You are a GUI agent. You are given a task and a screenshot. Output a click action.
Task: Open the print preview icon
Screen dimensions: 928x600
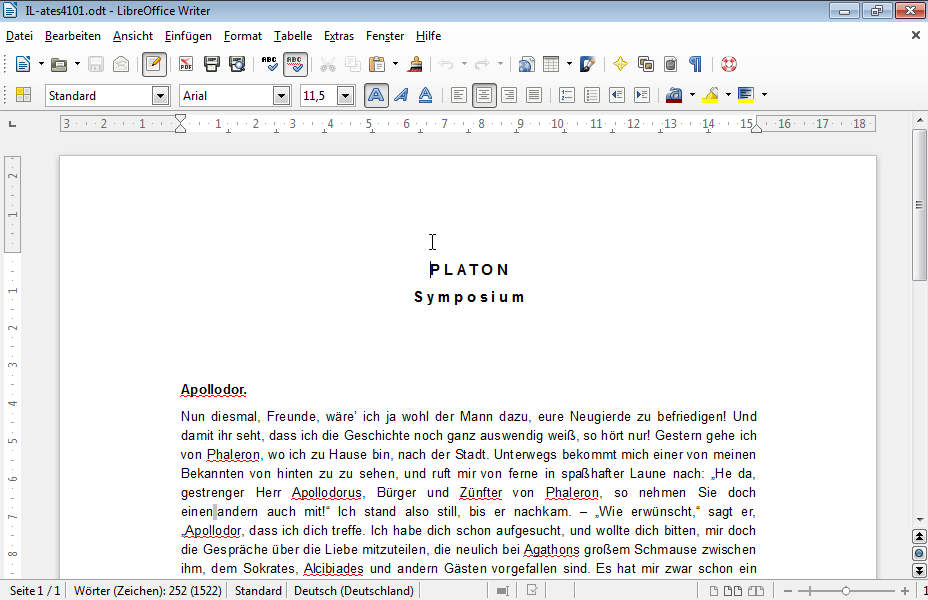(x=237, y=64)
